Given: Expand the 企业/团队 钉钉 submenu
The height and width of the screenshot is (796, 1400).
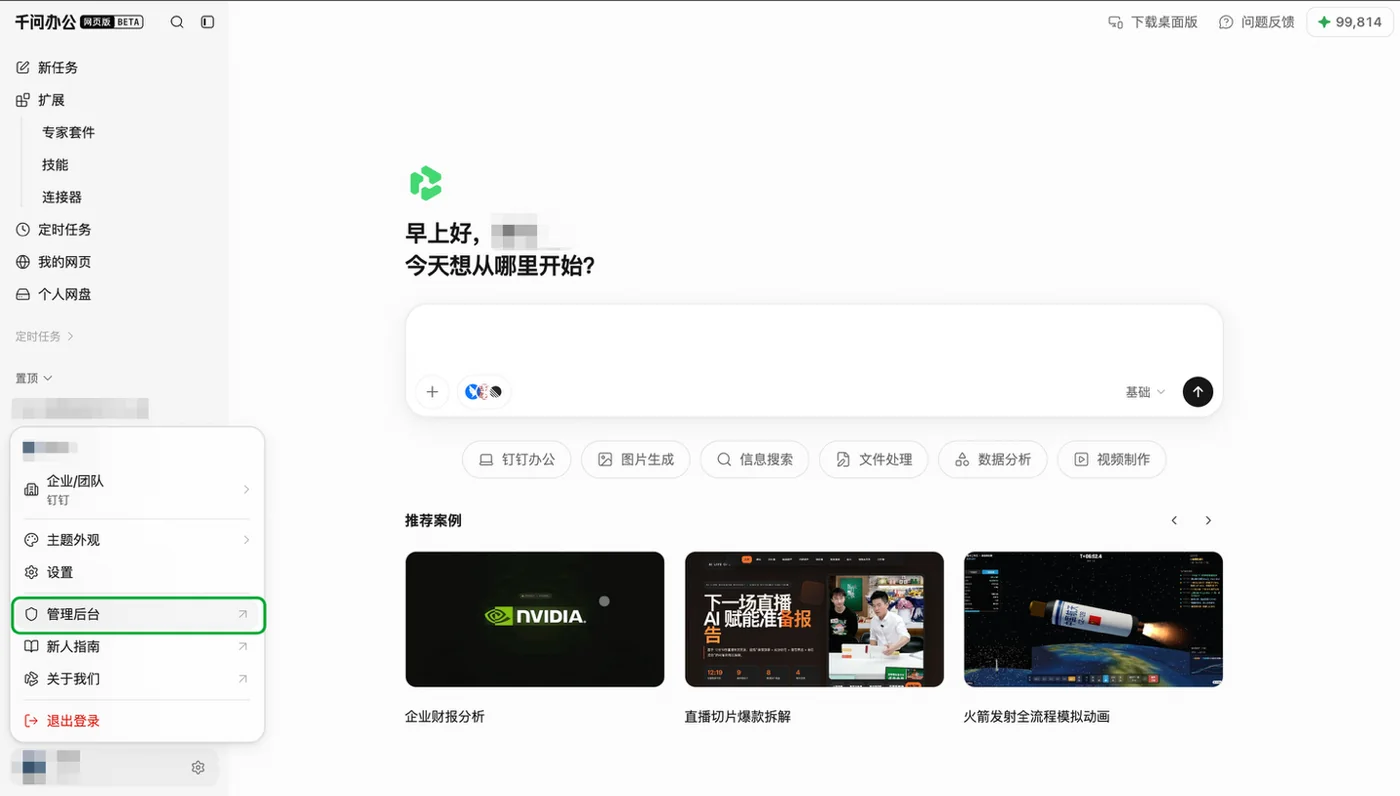Looking at the screenshot, I should 137,489.
